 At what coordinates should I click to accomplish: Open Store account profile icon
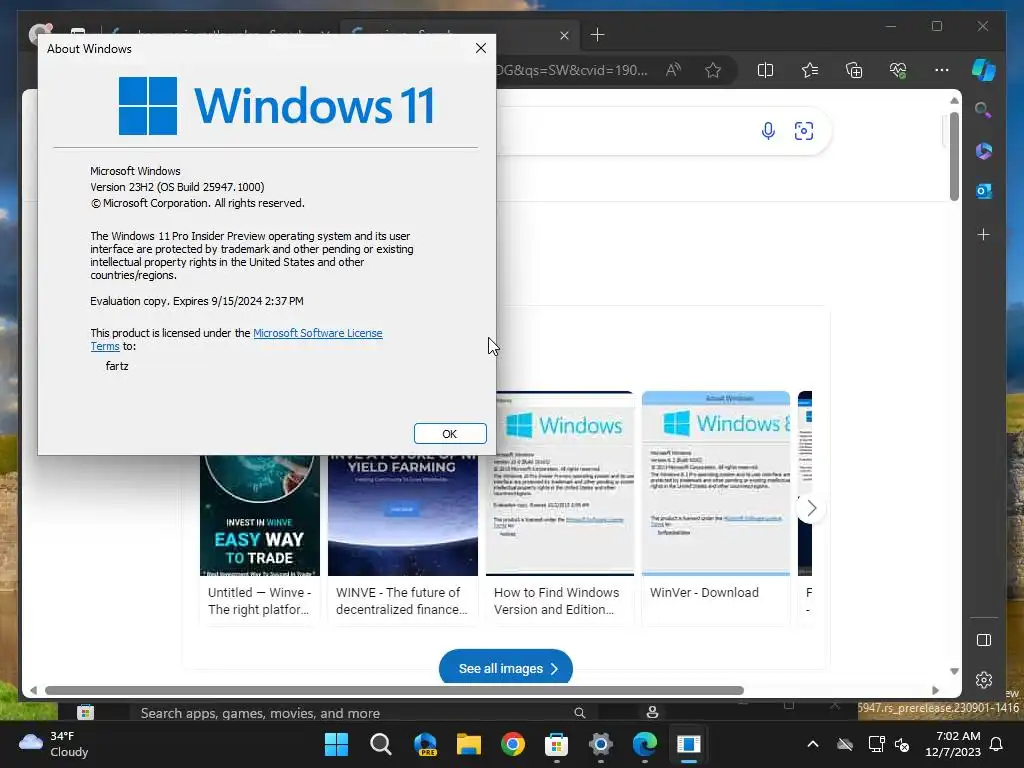(x=652, y=712)
